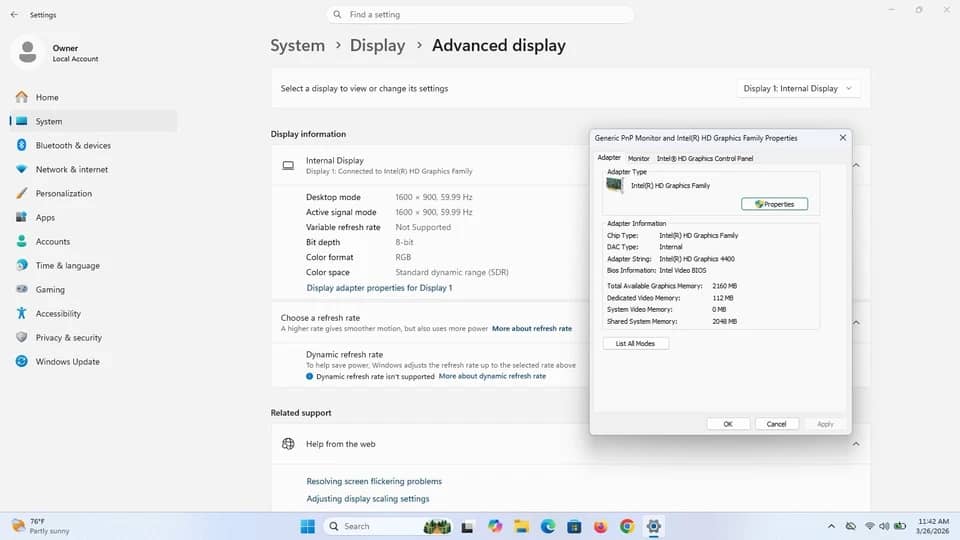Open Adjusting display scaling settings link

click(367, 498)
